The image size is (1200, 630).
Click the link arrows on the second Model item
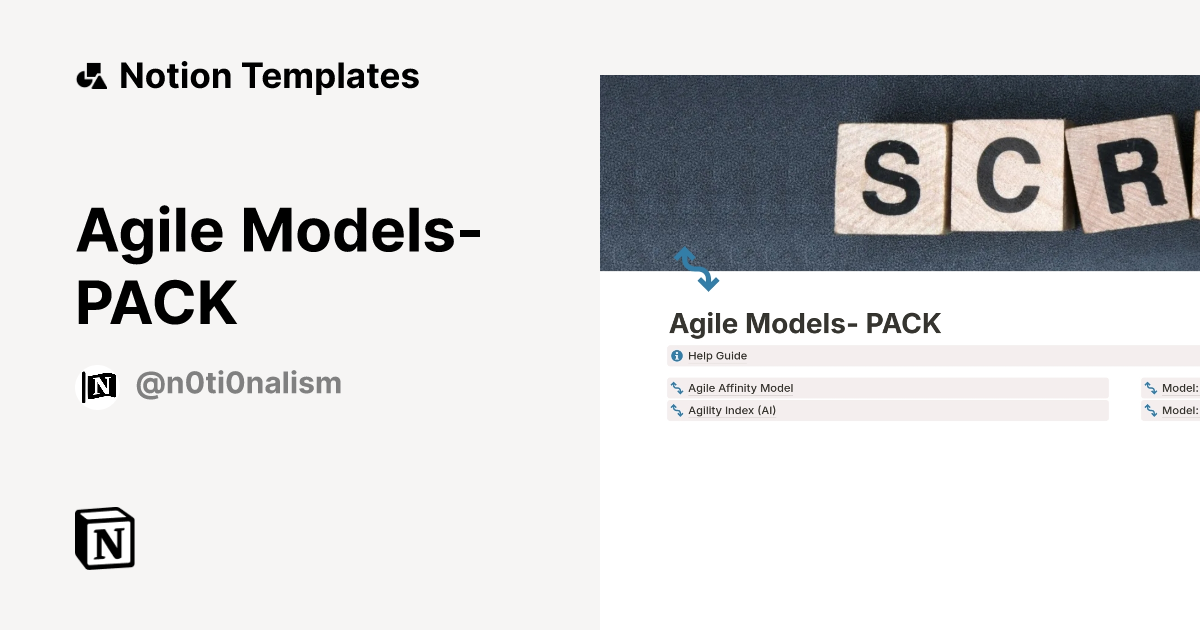pyautogui.click(x=1152, y=410)
